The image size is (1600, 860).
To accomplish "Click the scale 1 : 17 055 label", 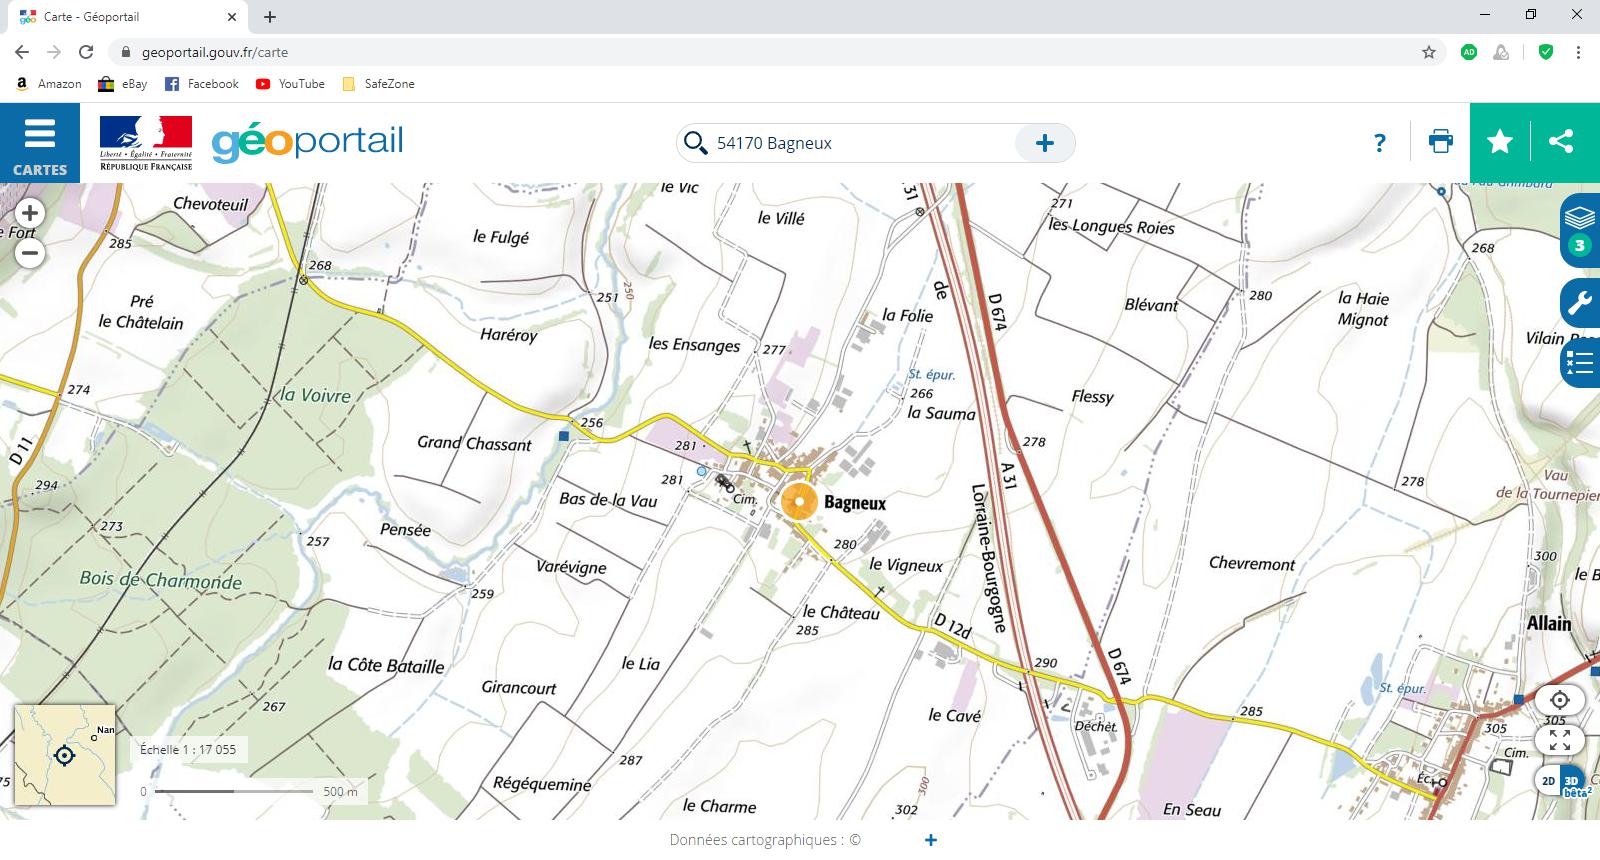I will pos(188,749).
